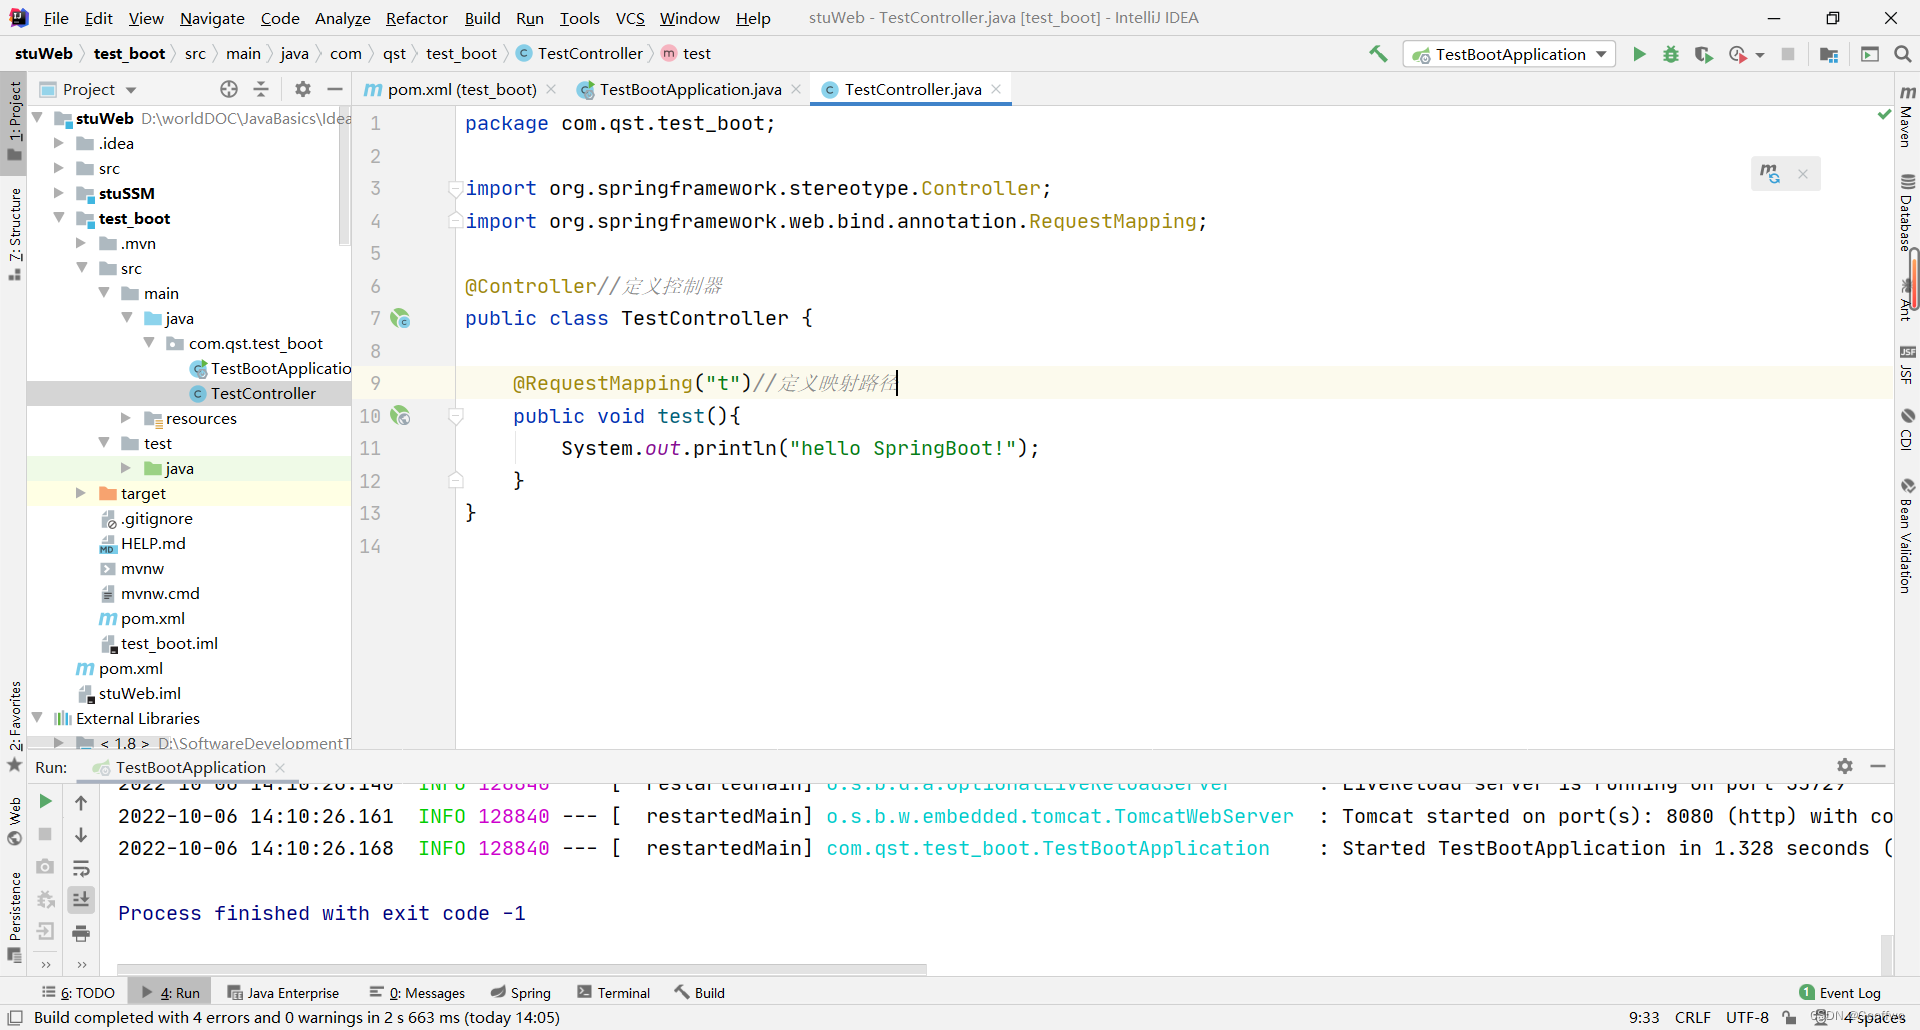The width and height of the screenshot is (1920, 1030).
Task: Open the TestBootApplication run configuration dropdown
Action: (x=1510, y=54)
